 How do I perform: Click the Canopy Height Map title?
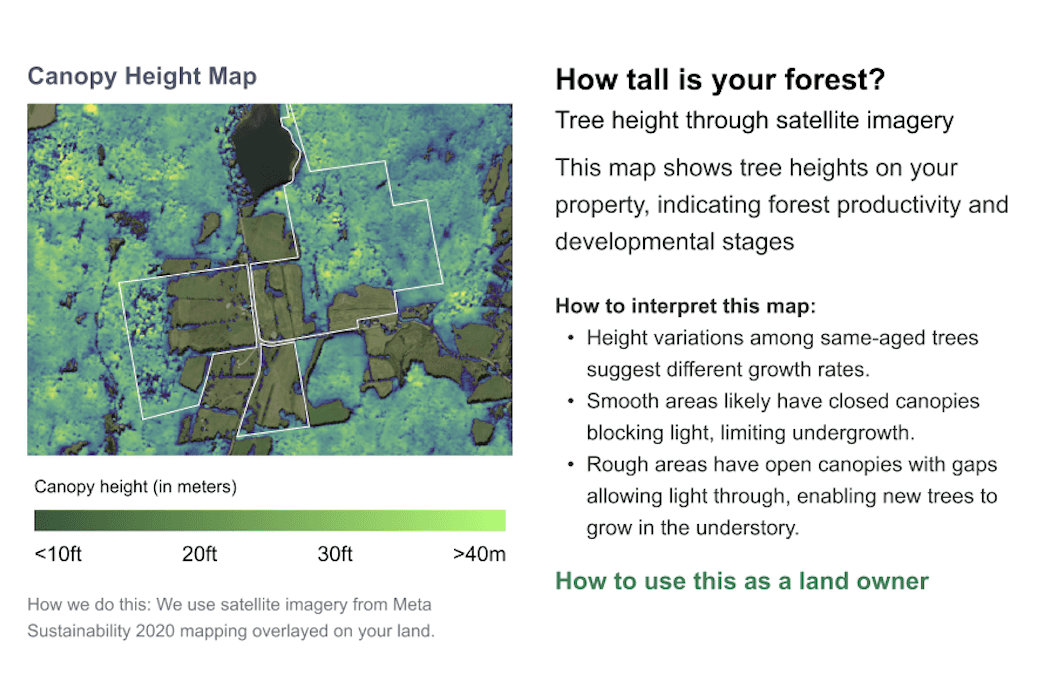[x=142, y=76]
